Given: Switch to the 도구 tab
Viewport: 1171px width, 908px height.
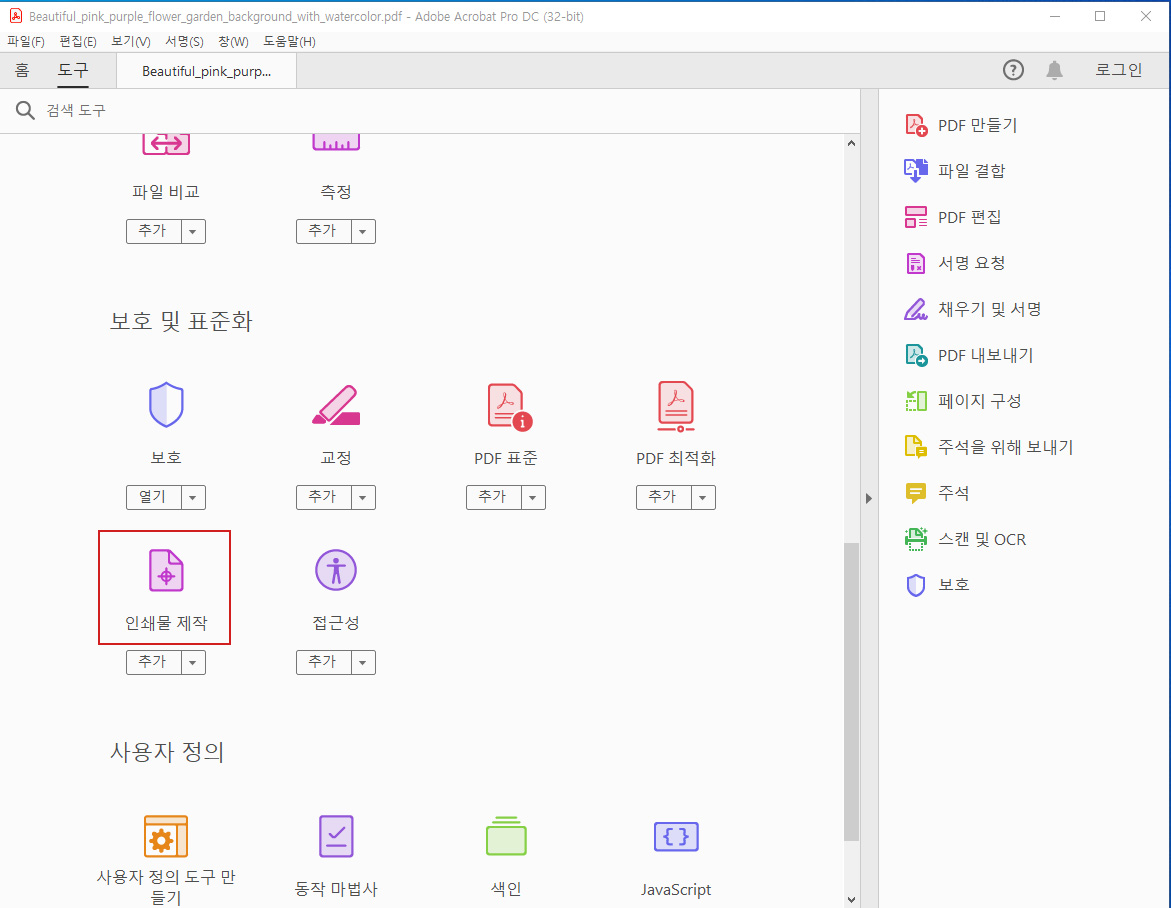Looking at the screenshot, I should tap(73, 70).
